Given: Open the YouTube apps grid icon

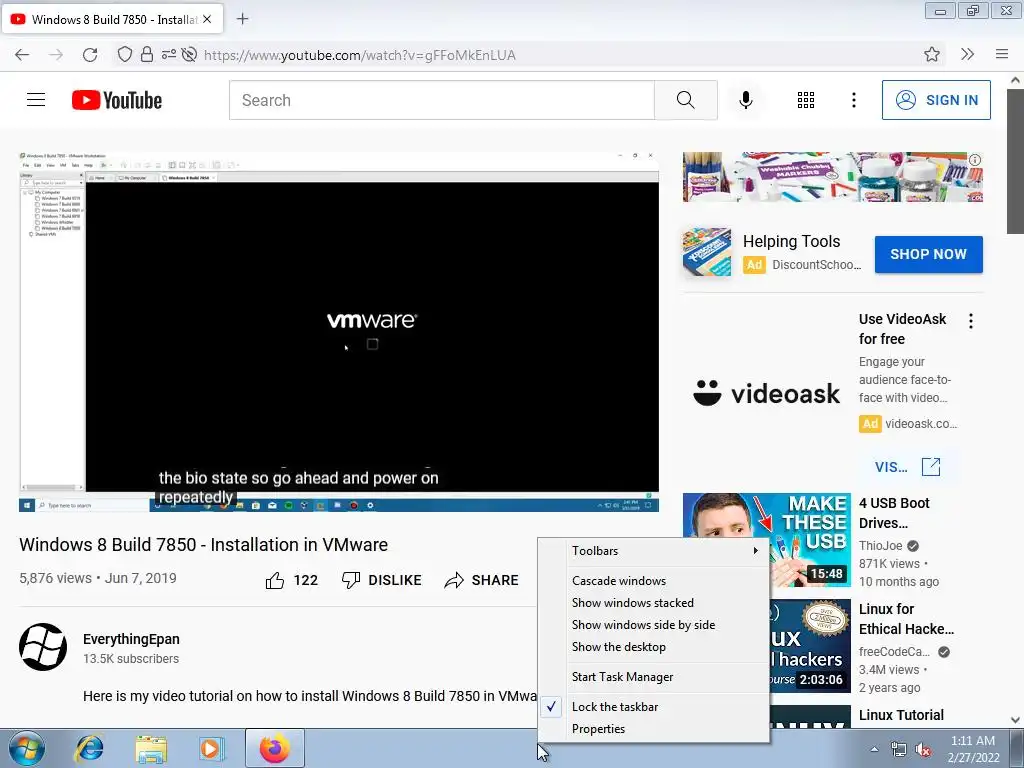Looking at the screenshot, I should (x=806, y=100).
